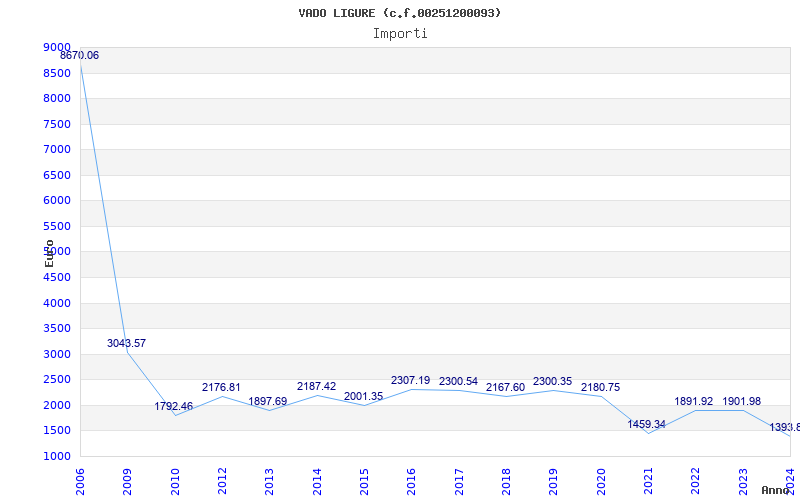Click the 1792.46 data label
Viewport: 800px width, 500px height.
pos(174,407)
